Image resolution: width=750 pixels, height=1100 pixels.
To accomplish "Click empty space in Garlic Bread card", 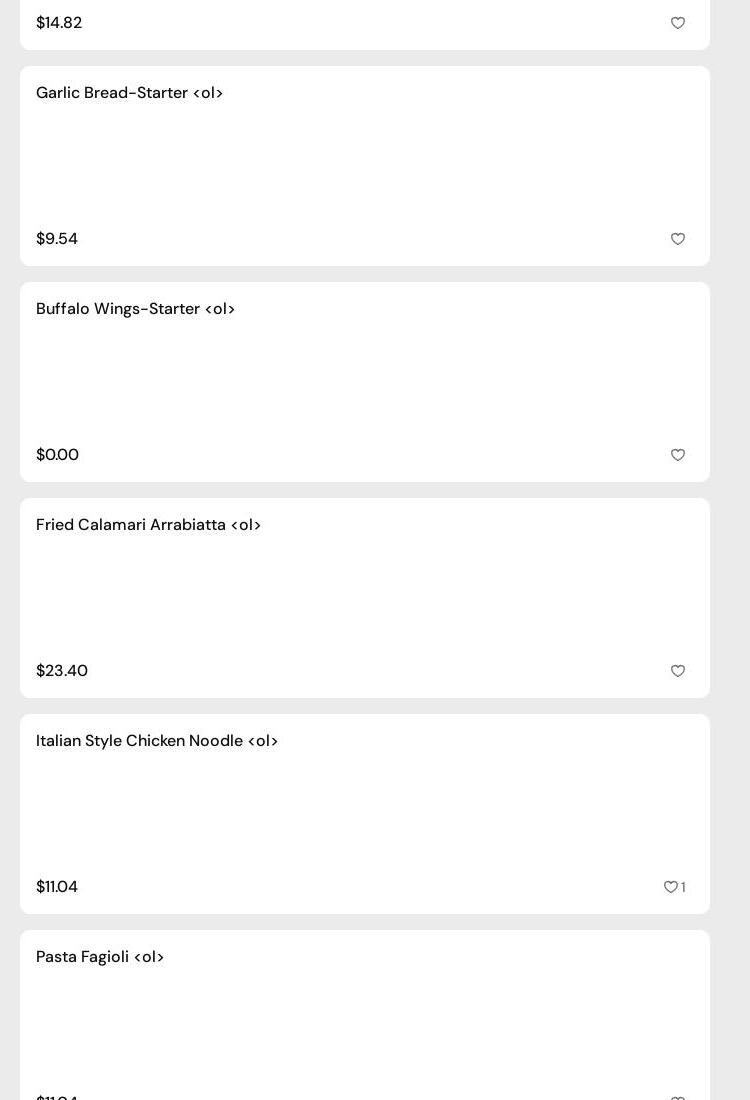I will tap(365, 166).
